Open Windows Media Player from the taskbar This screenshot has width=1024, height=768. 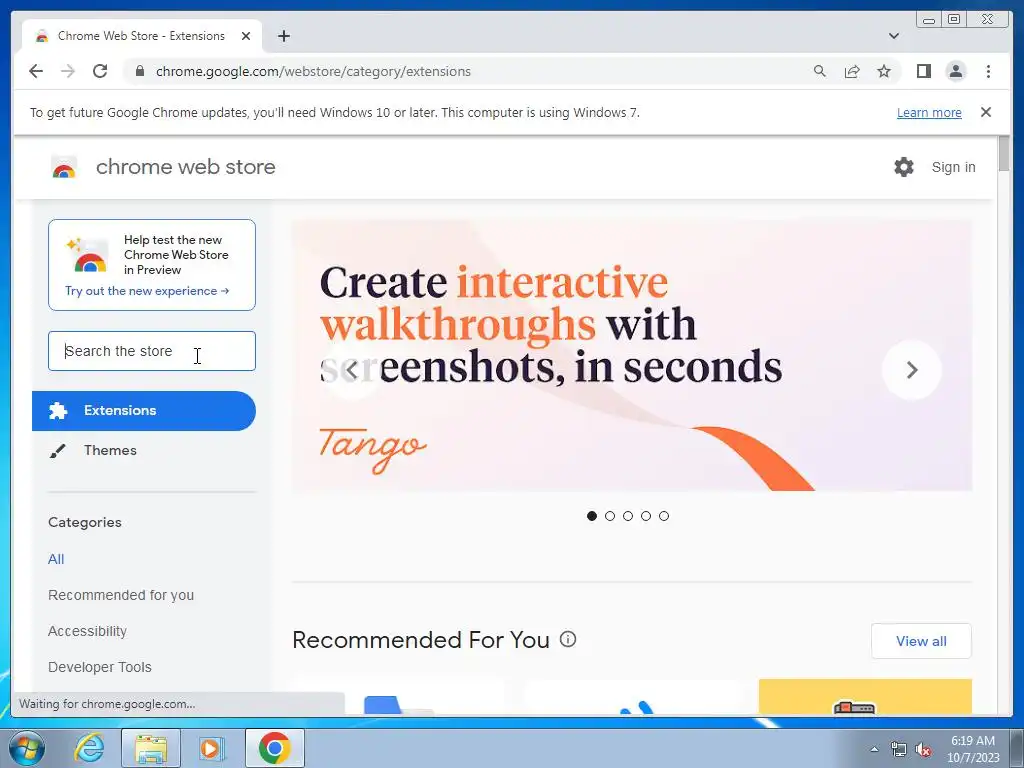coord(211,748)
